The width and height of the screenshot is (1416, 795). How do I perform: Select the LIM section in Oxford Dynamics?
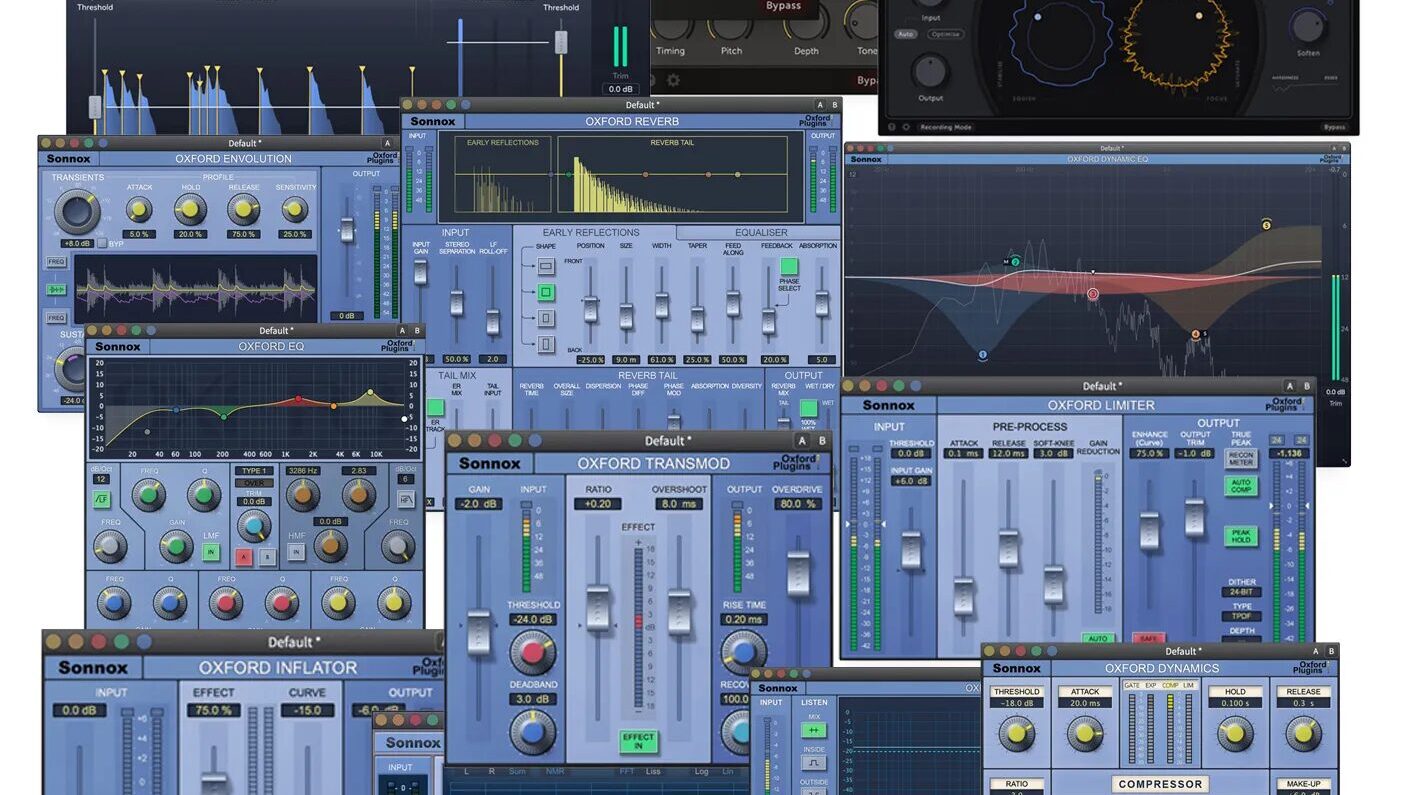(1188, 686)
